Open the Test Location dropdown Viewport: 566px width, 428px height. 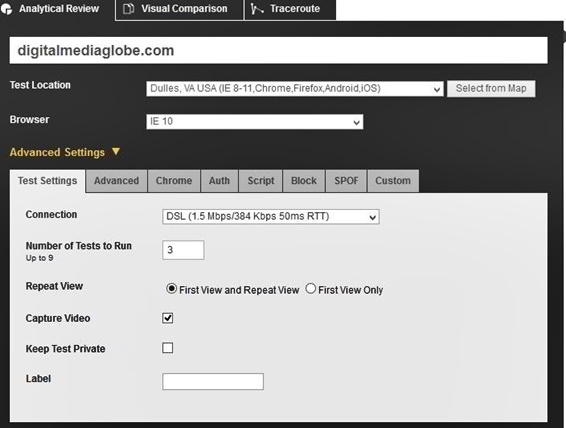pos(295,88)
